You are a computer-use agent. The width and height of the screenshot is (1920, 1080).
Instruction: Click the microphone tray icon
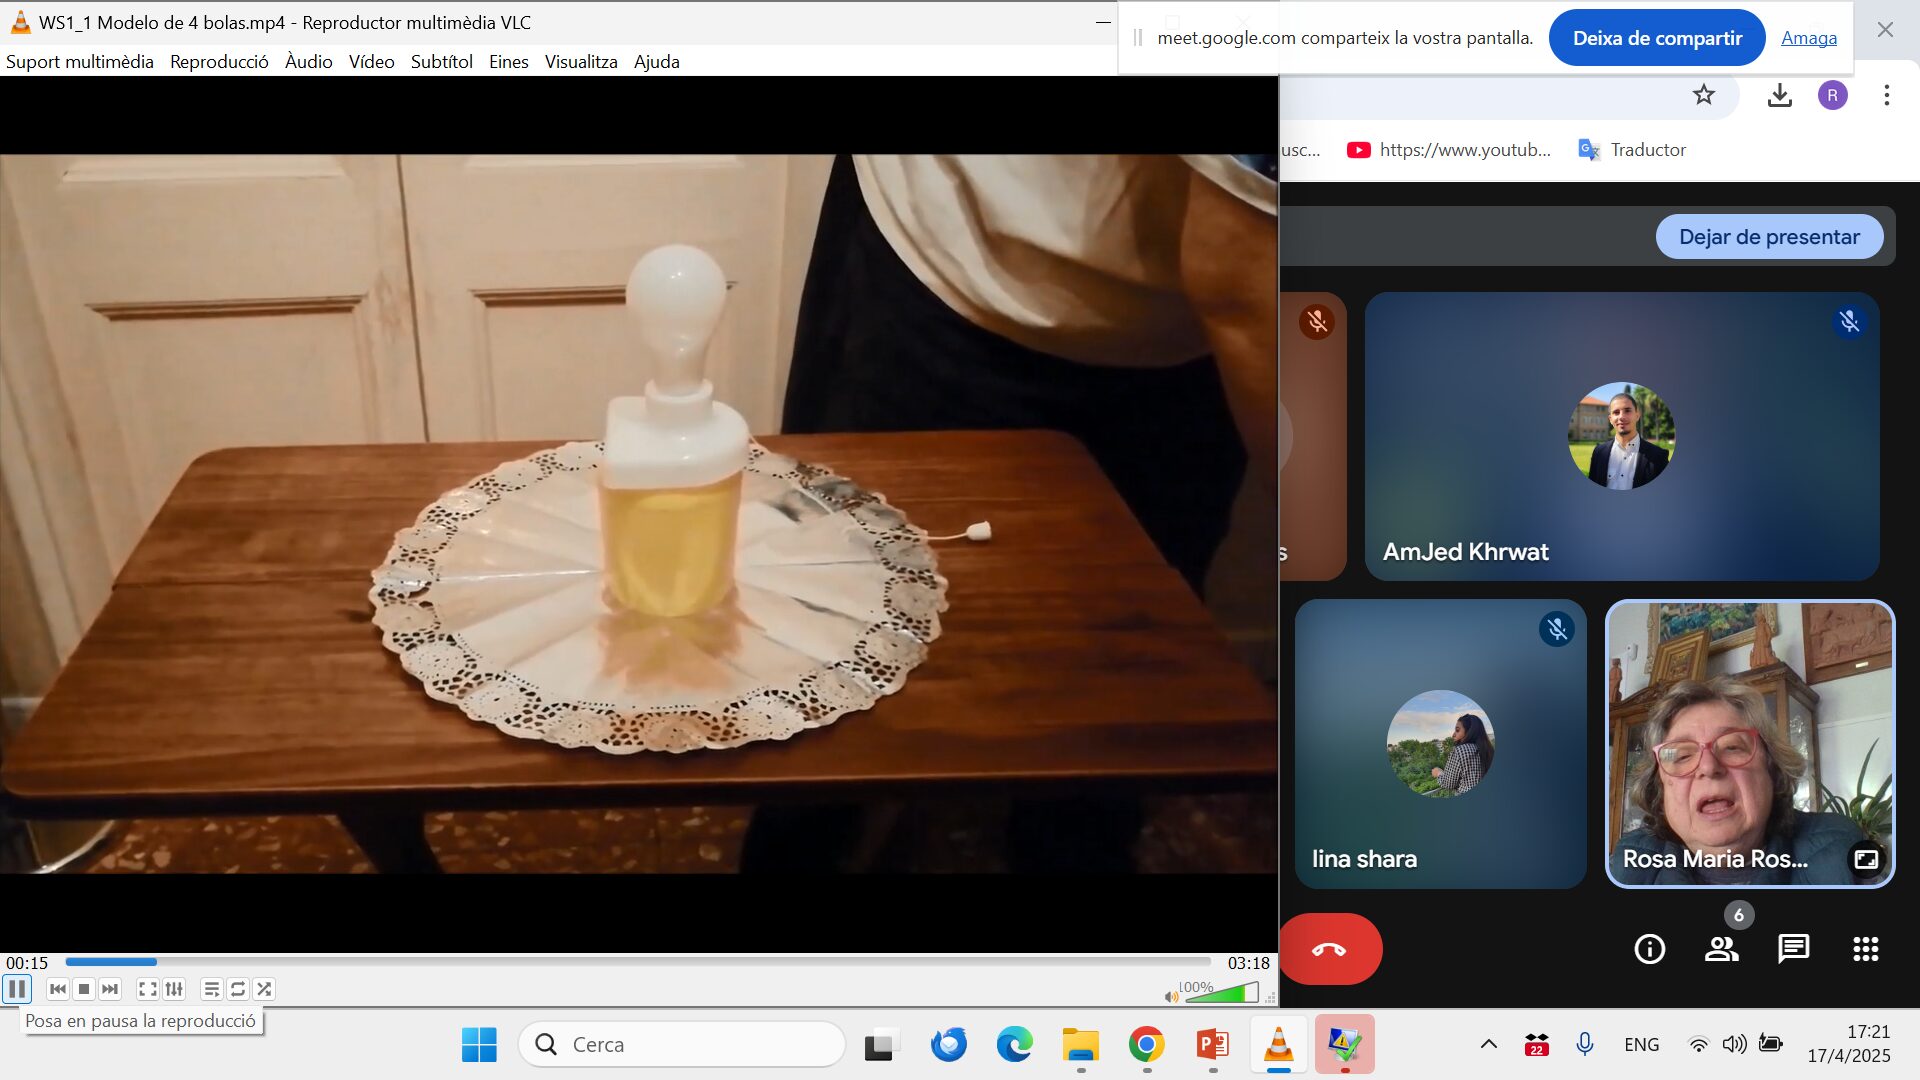(x=1584, y=1045)
